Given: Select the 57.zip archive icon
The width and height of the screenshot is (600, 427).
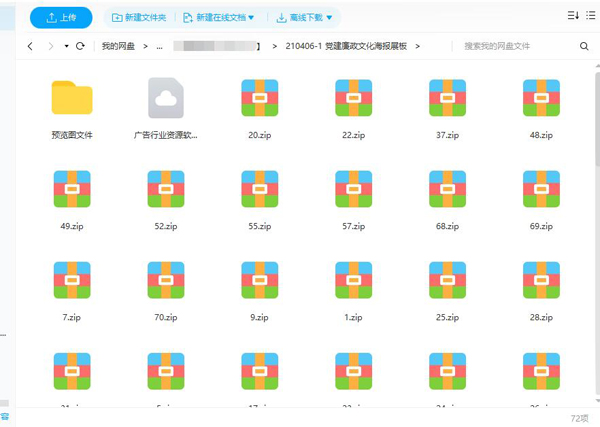Looking at the screenshot, I should pyautogui.click(x=354, y=189).
